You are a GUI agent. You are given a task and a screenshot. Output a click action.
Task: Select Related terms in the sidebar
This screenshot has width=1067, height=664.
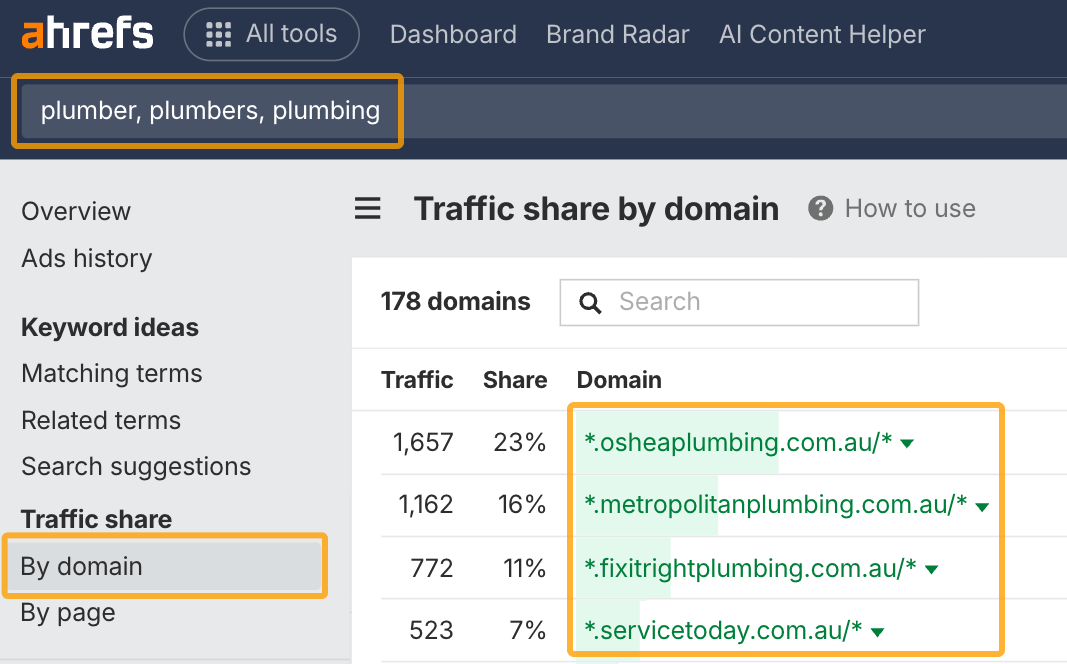[x=101, y=420]
